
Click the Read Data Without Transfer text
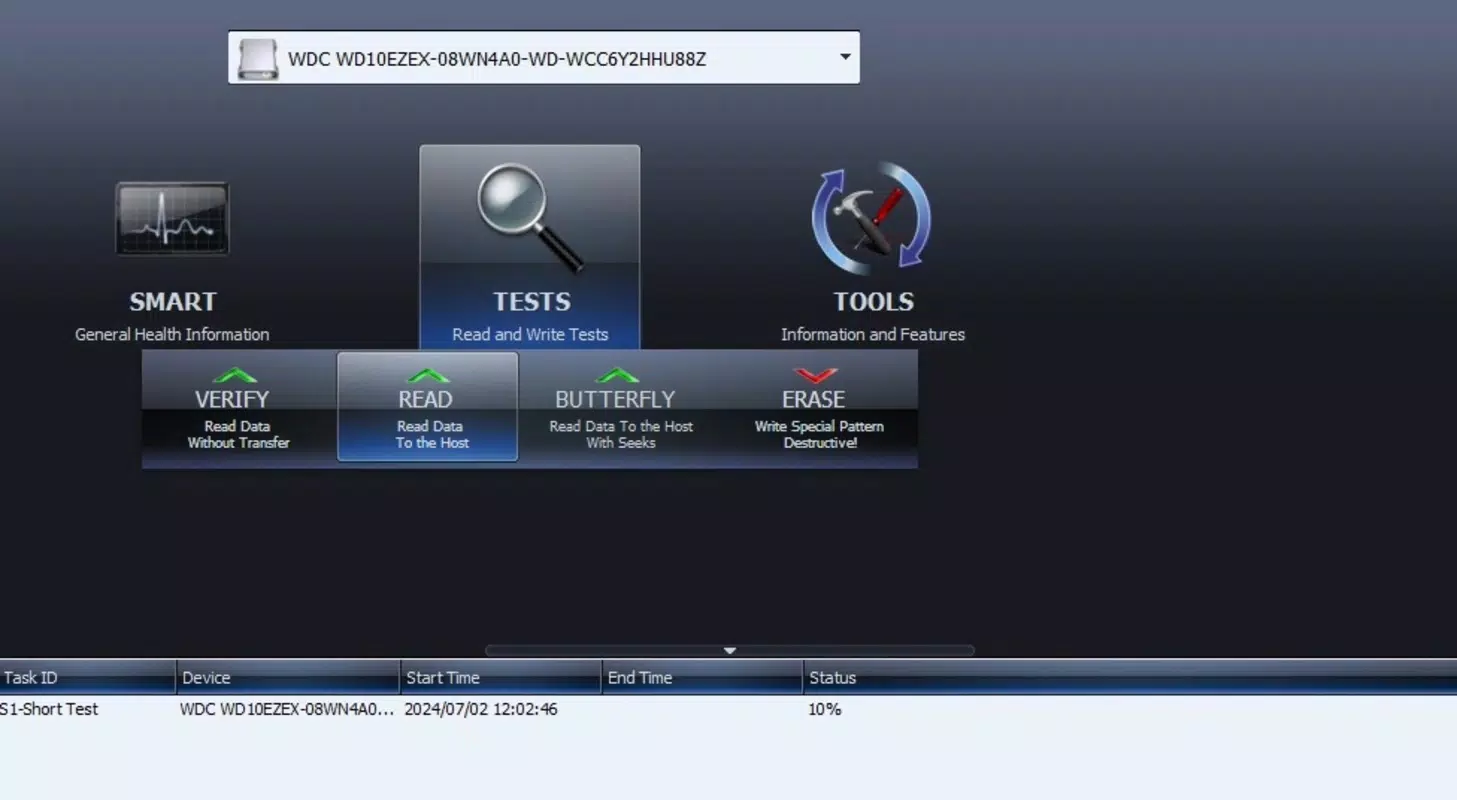click(x=238, y=434)
